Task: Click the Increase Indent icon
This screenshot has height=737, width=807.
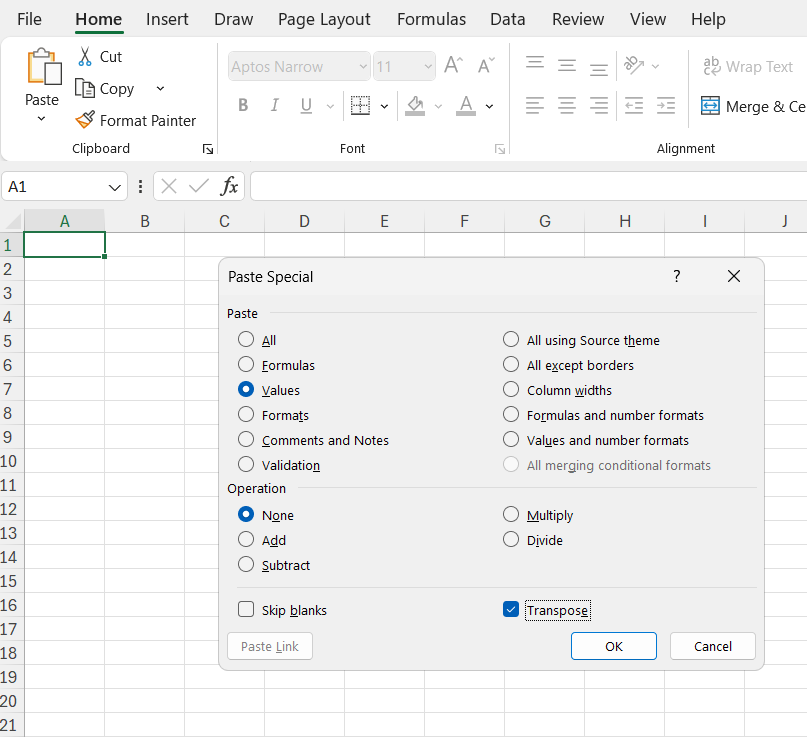Action: click(x=665, y=106)
